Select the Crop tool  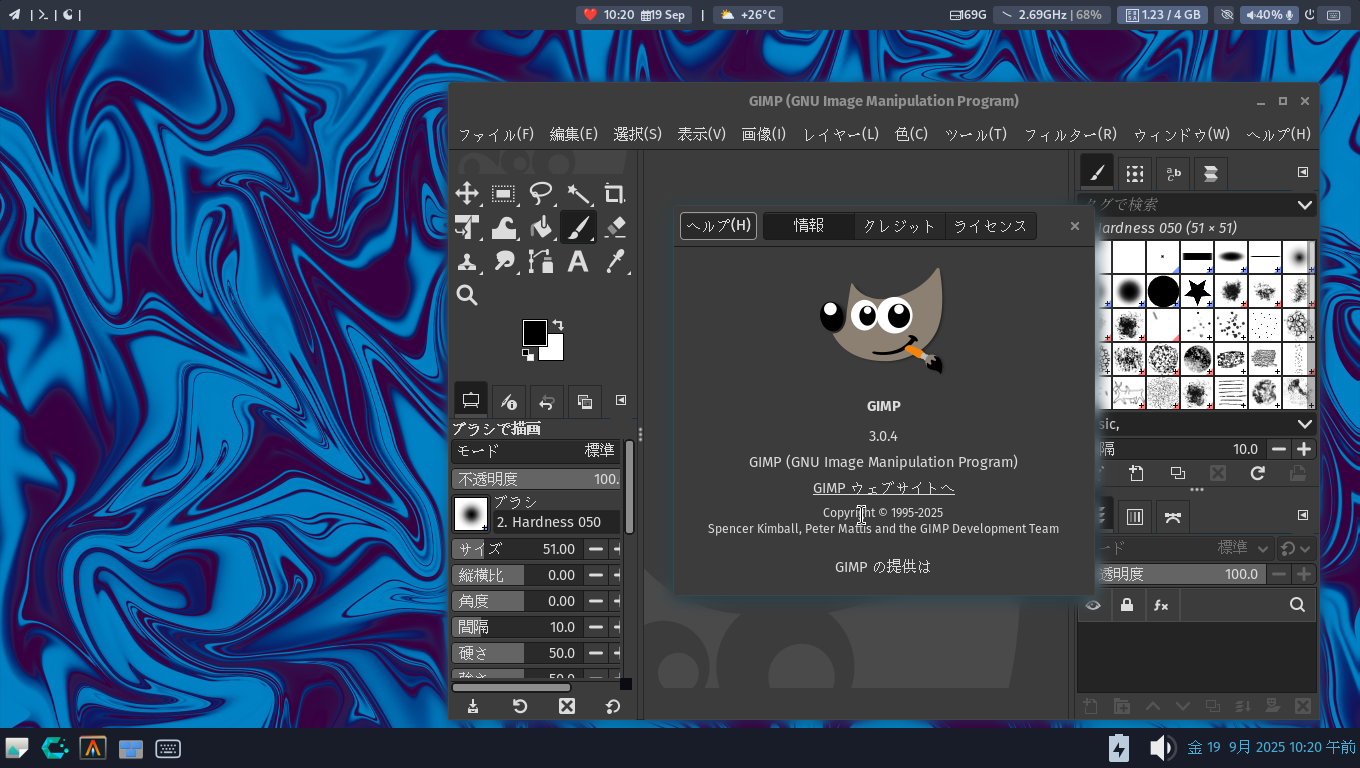click(615, 194)
